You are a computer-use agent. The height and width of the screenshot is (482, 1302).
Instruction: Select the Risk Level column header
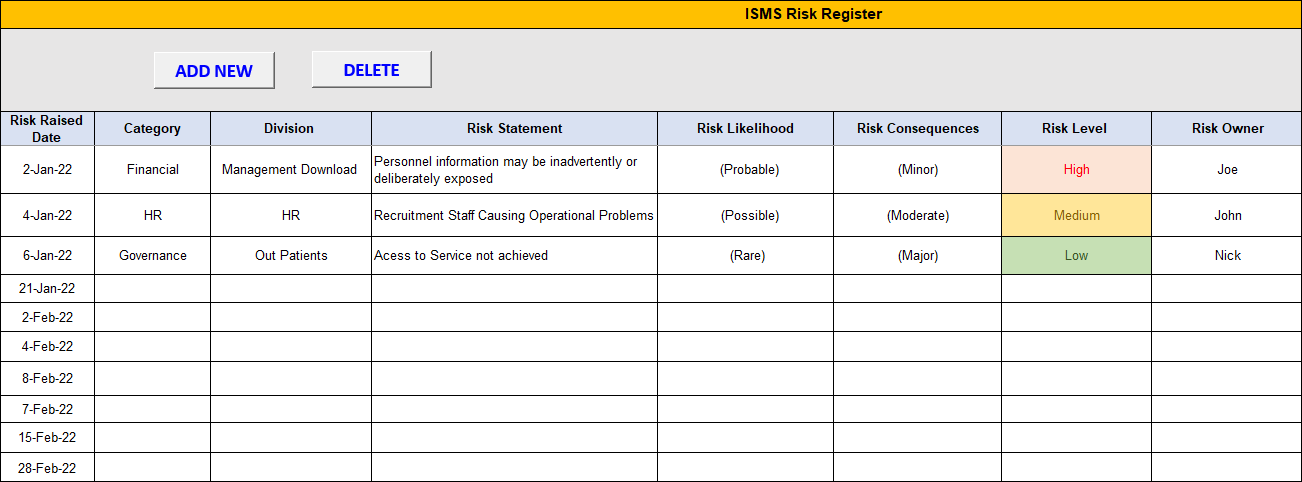tap(1076, 128)
